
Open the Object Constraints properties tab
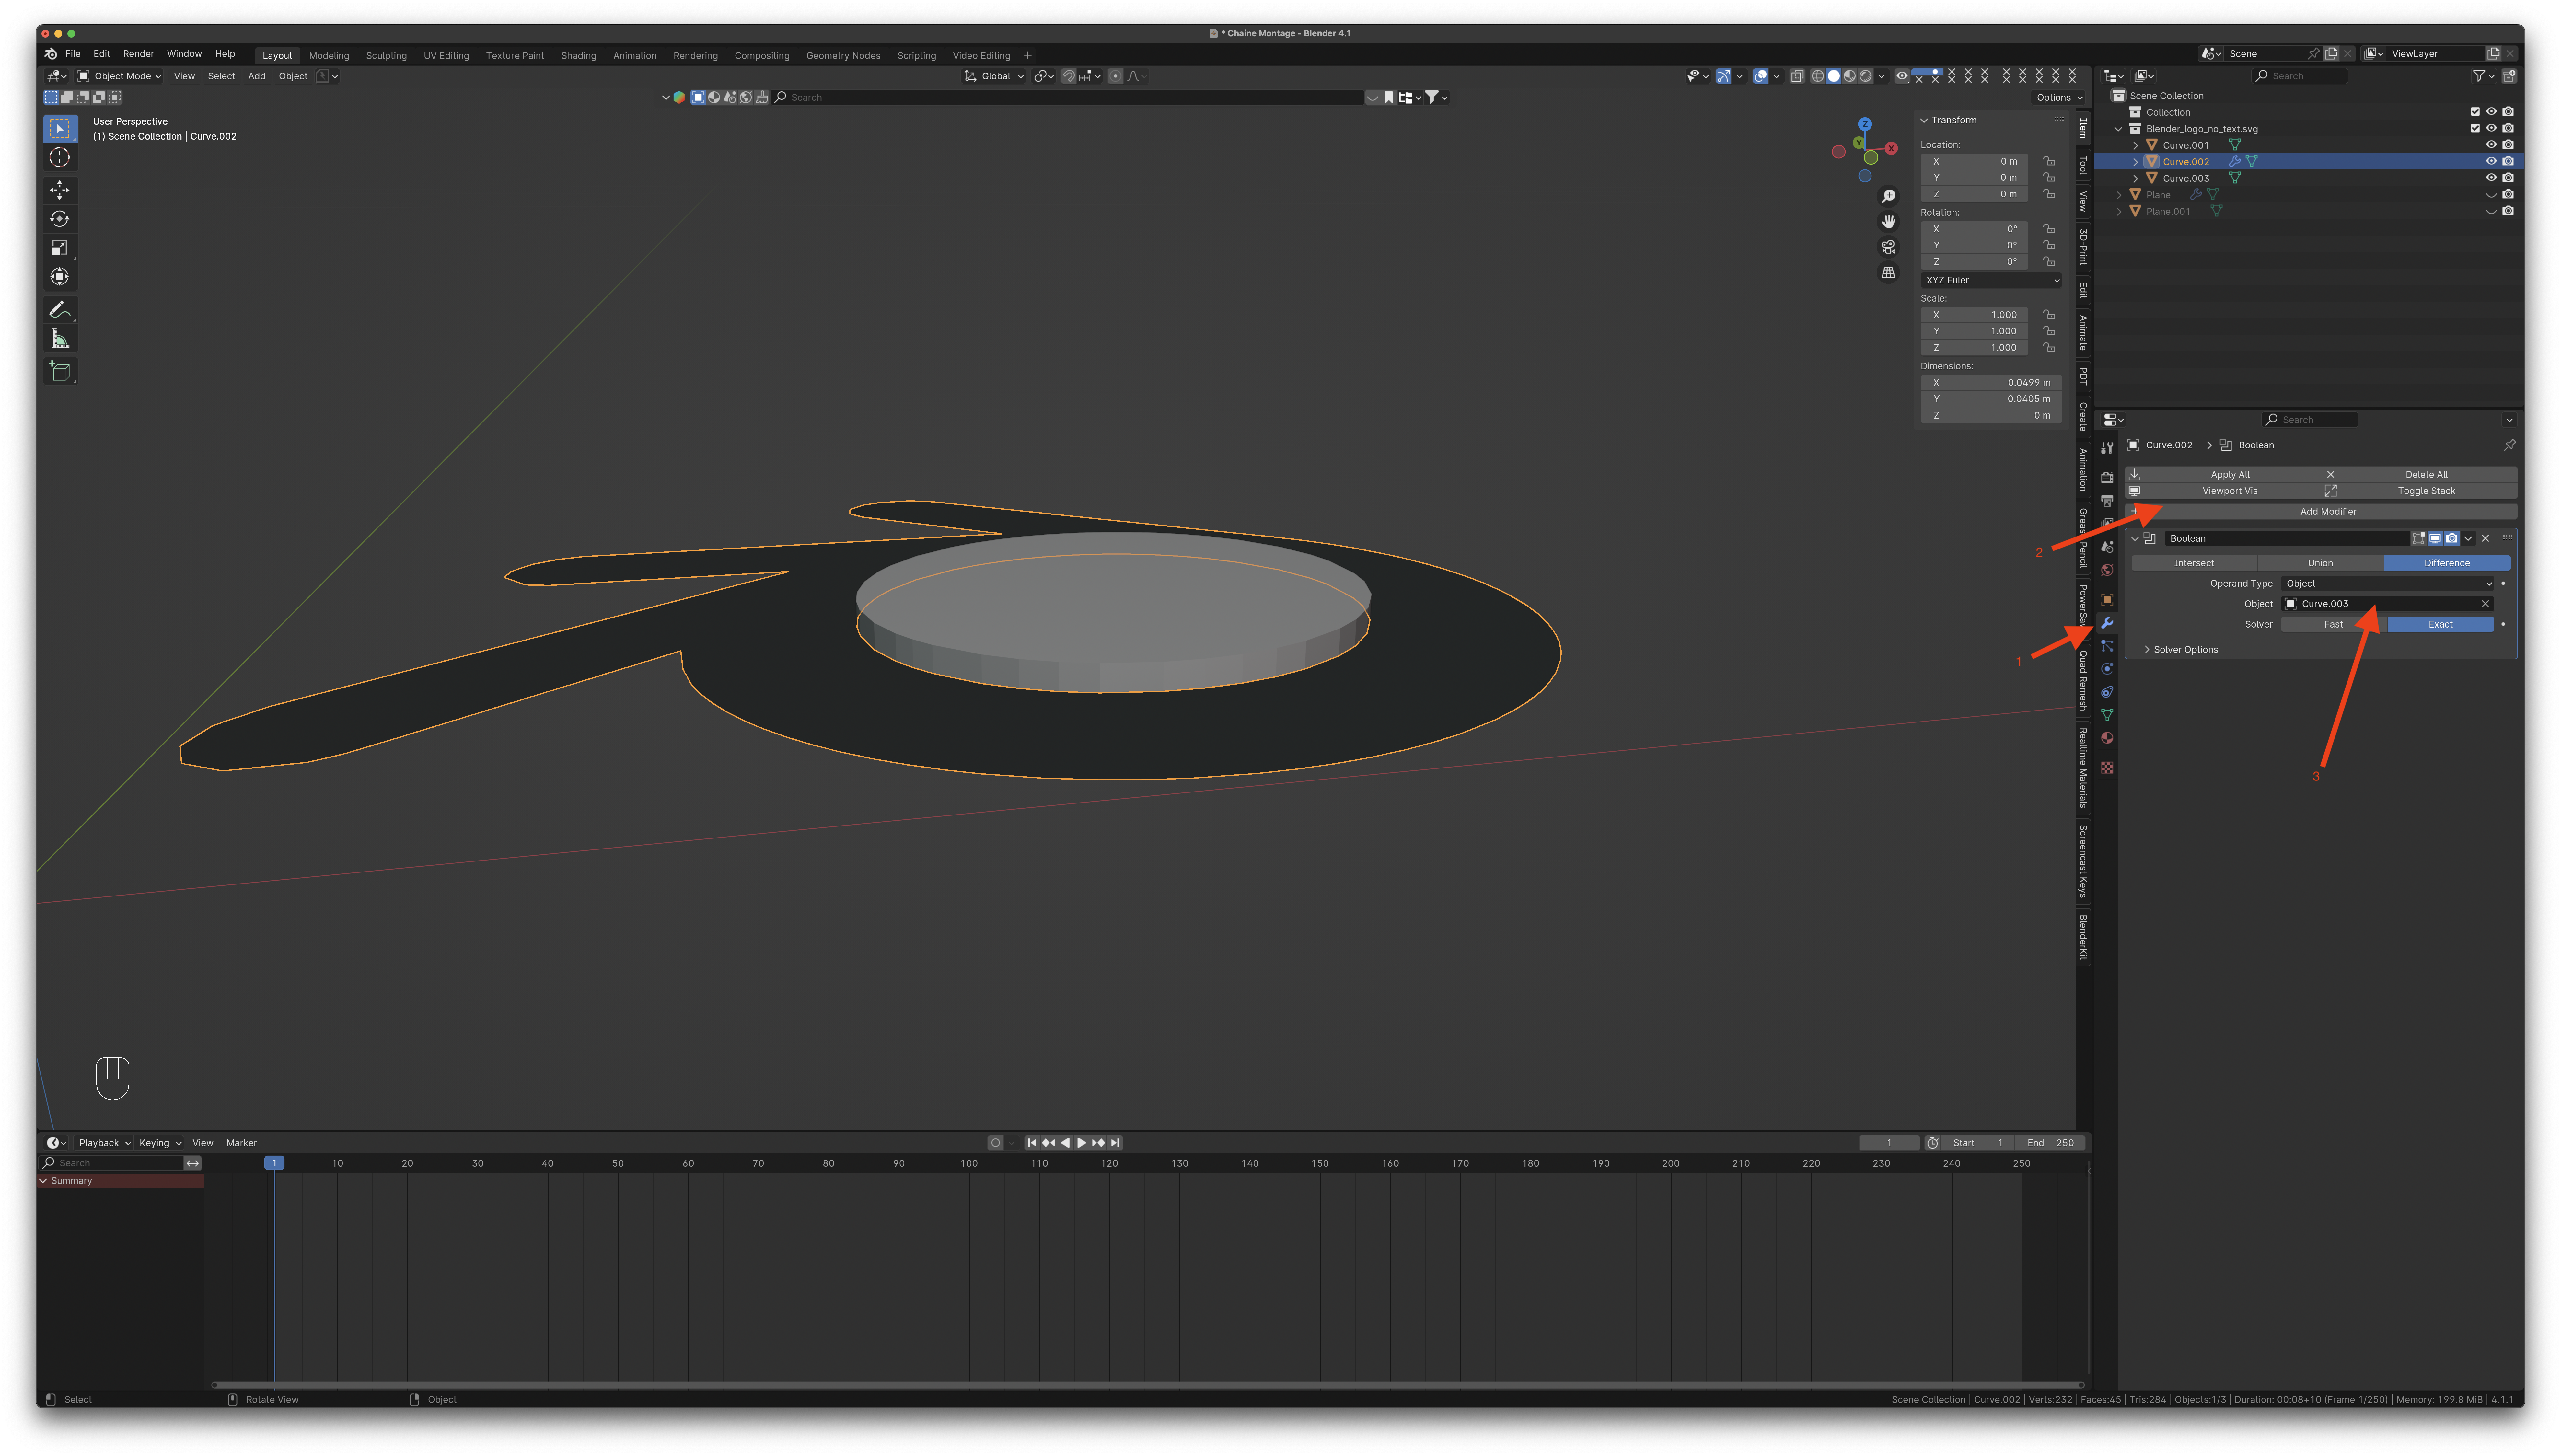point(2107,692)
